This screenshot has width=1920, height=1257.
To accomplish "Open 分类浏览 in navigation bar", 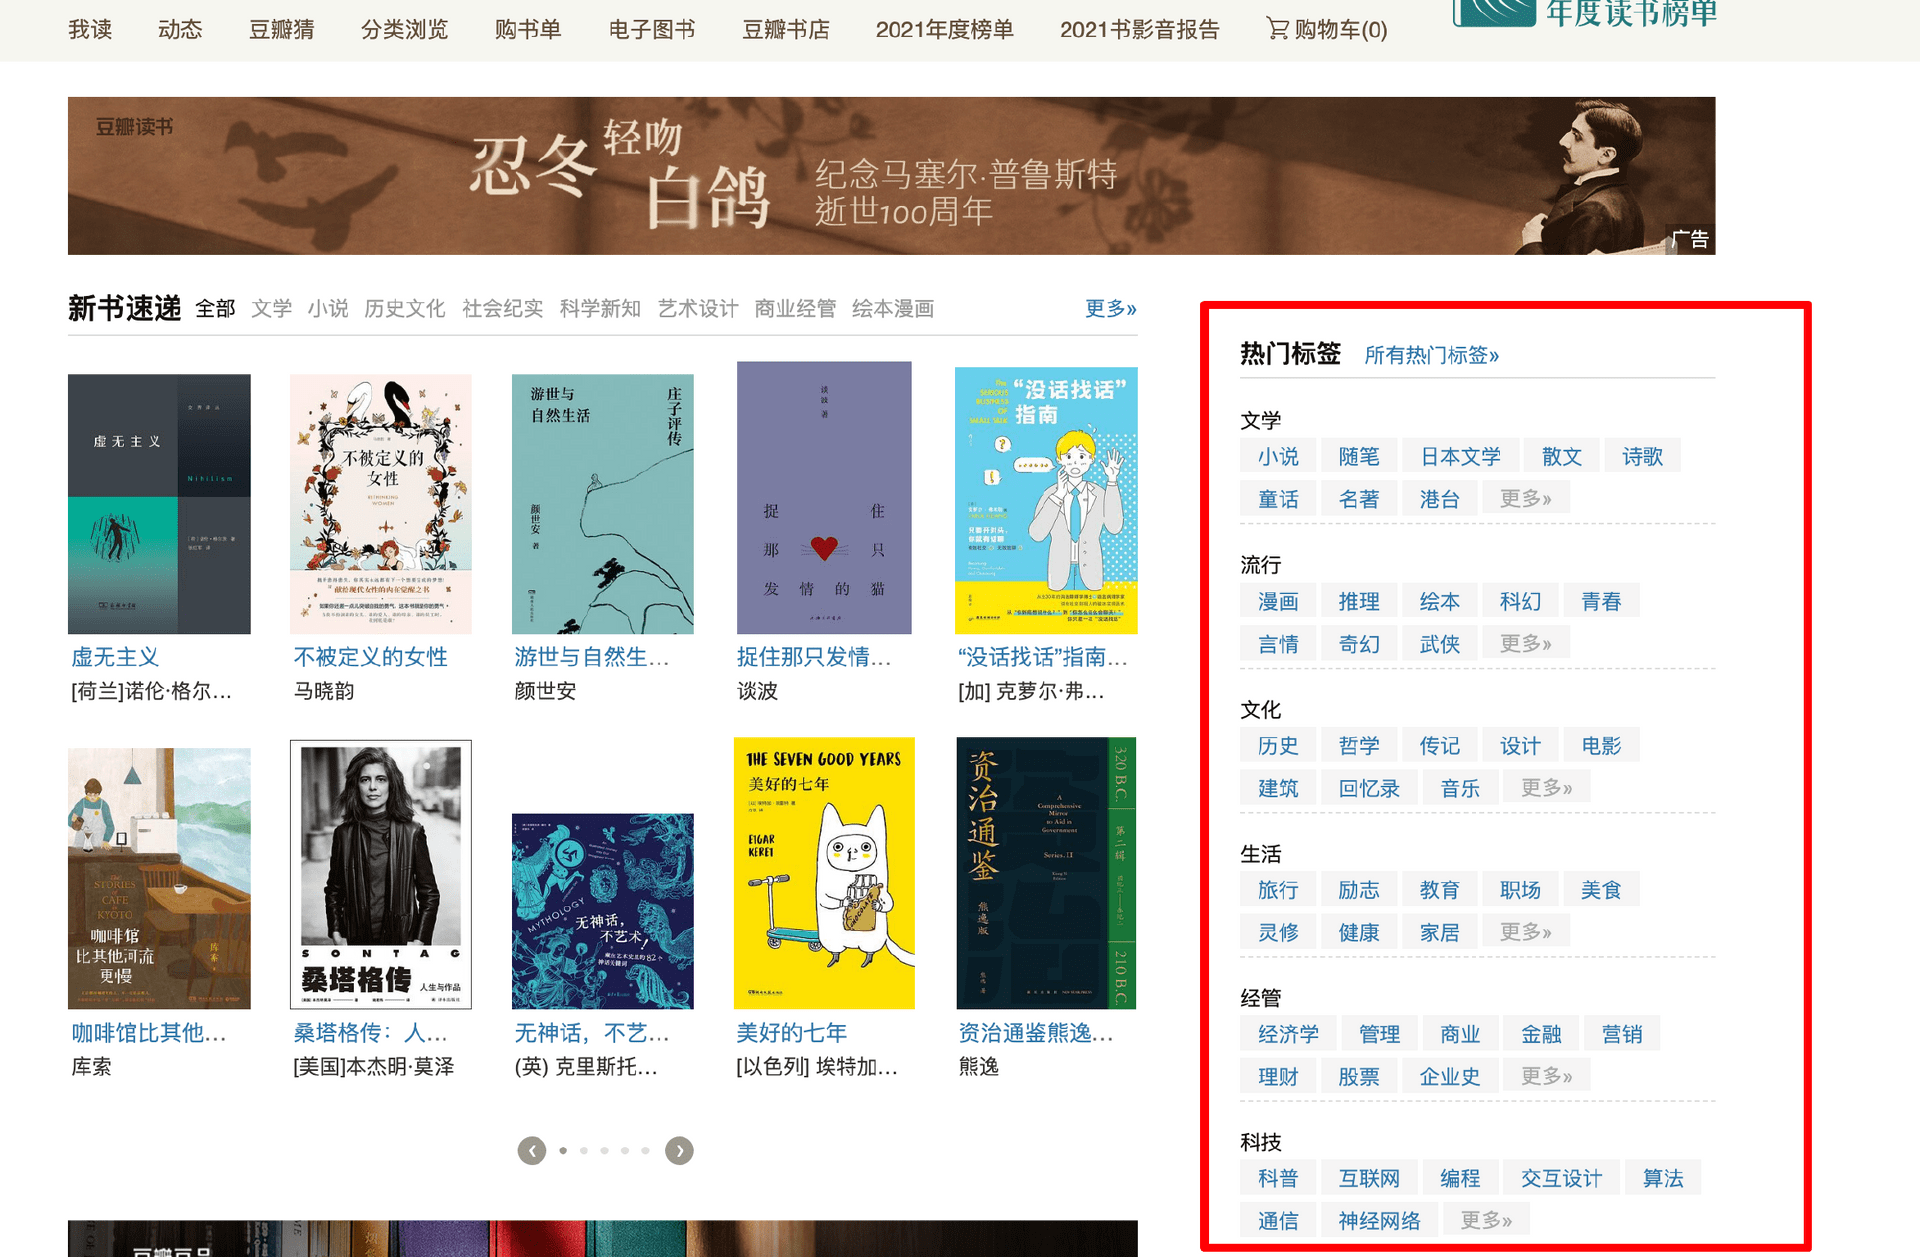I will (404, 29).
